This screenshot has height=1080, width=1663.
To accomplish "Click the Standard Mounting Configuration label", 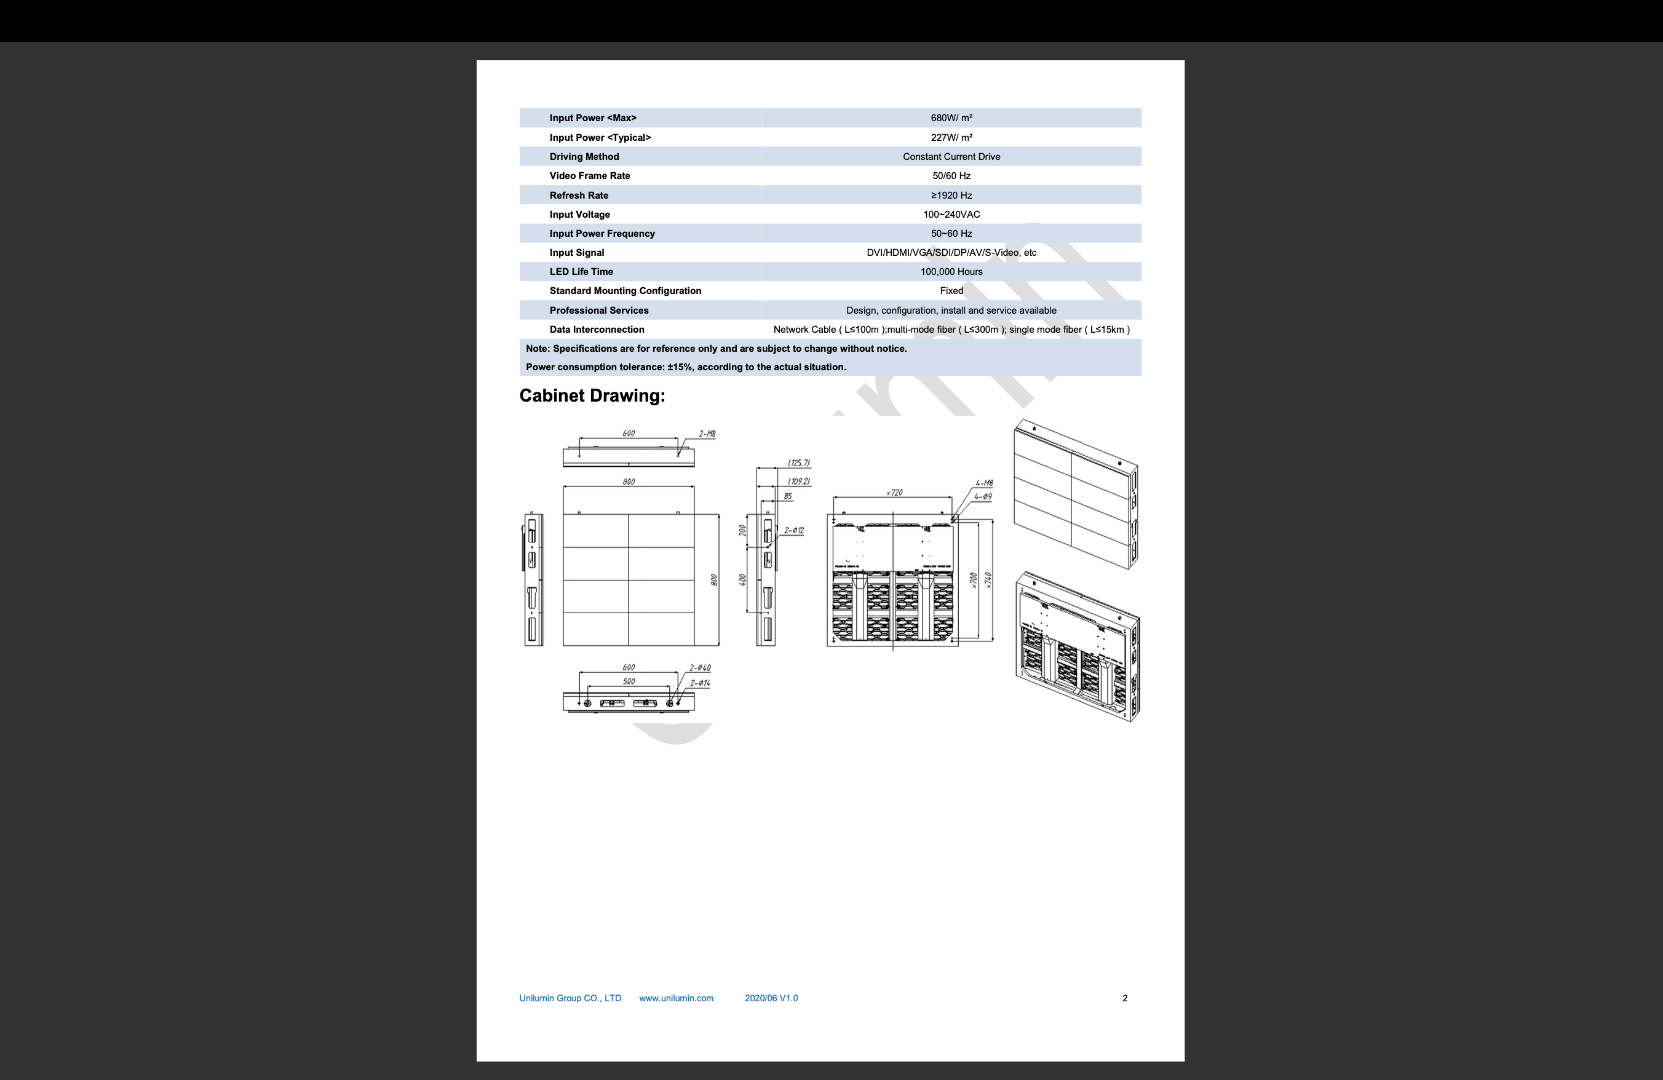I will pyautogui.click(x=625, y=291).
